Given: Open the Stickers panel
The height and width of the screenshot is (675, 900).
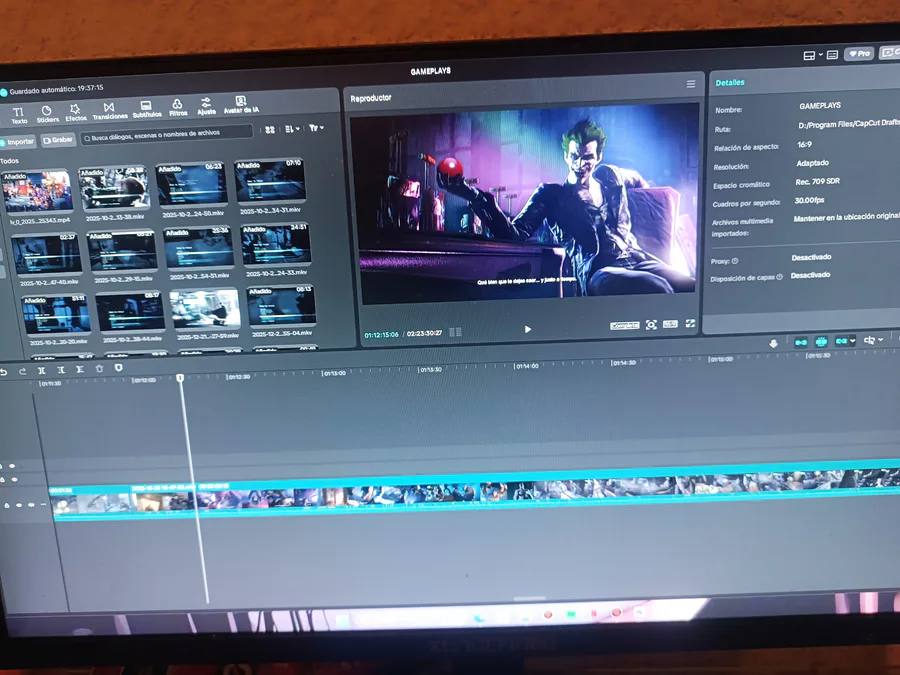Looking at the screenshot, I should tap(47, 114).
